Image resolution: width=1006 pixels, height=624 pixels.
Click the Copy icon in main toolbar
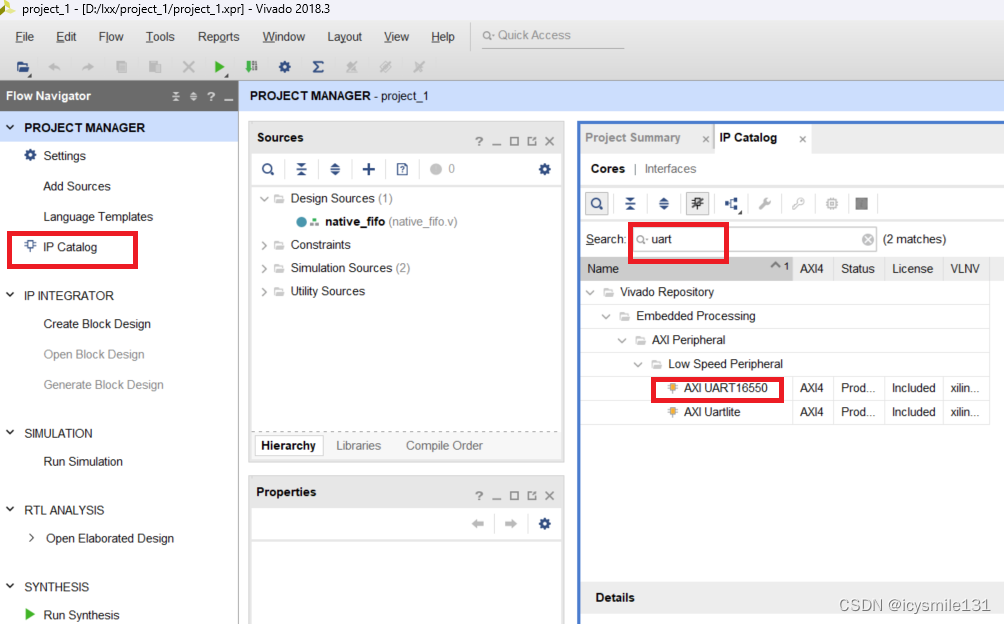[x=121, y=67]
